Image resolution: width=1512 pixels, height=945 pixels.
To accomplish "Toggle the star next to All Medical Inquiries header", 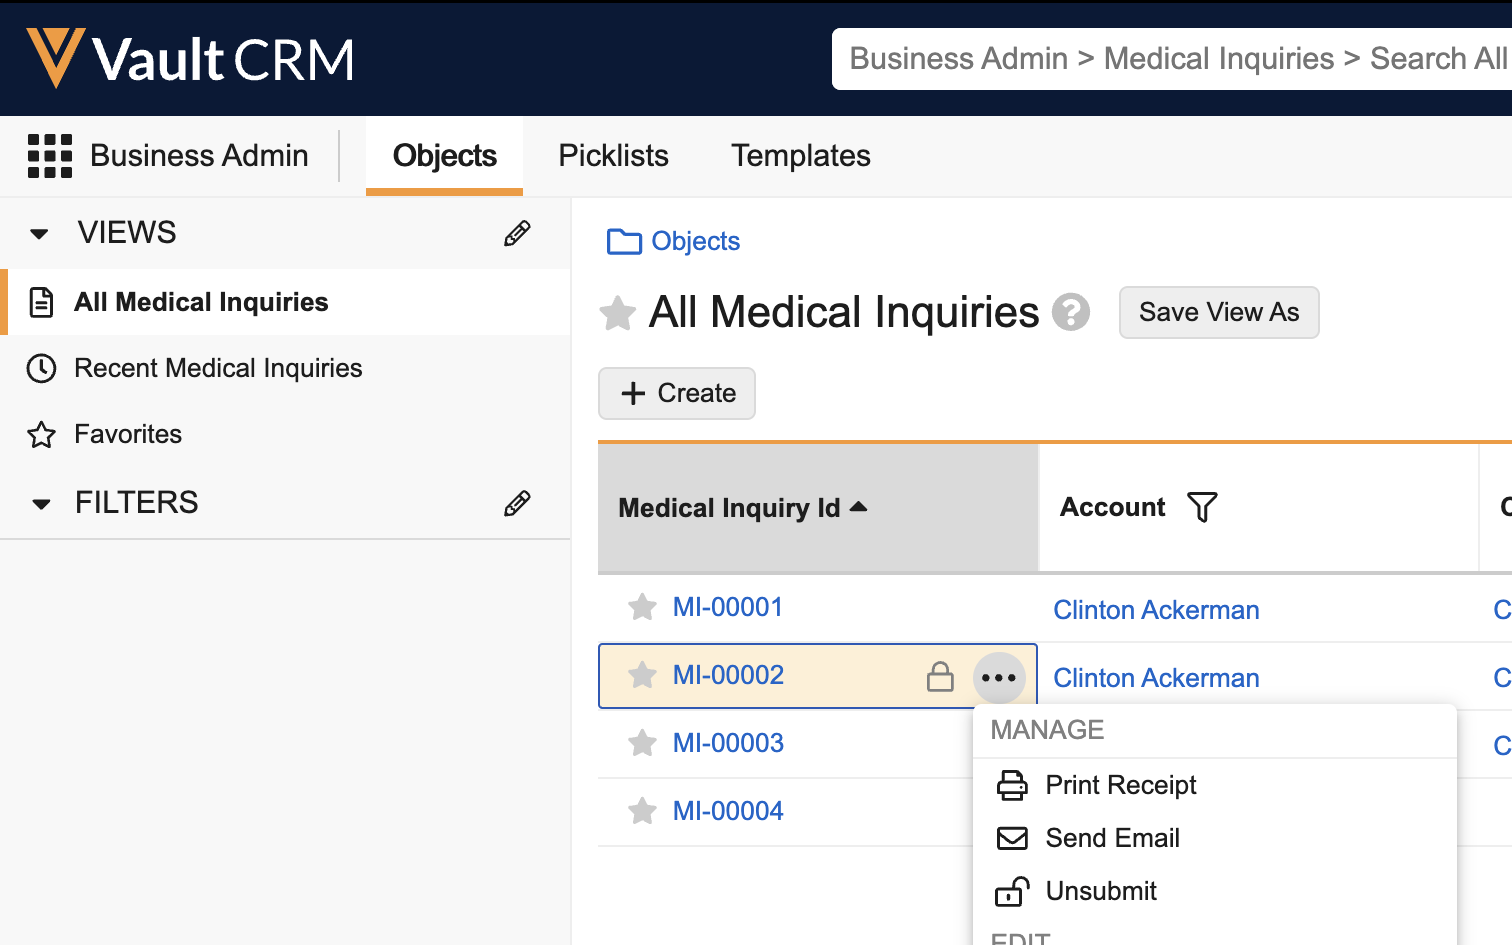I will (x=617, y=313).
